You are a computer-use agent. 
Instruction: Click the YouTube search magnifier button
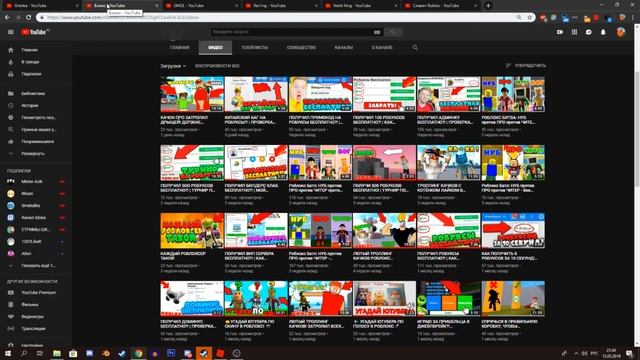(x=393, y=32)
